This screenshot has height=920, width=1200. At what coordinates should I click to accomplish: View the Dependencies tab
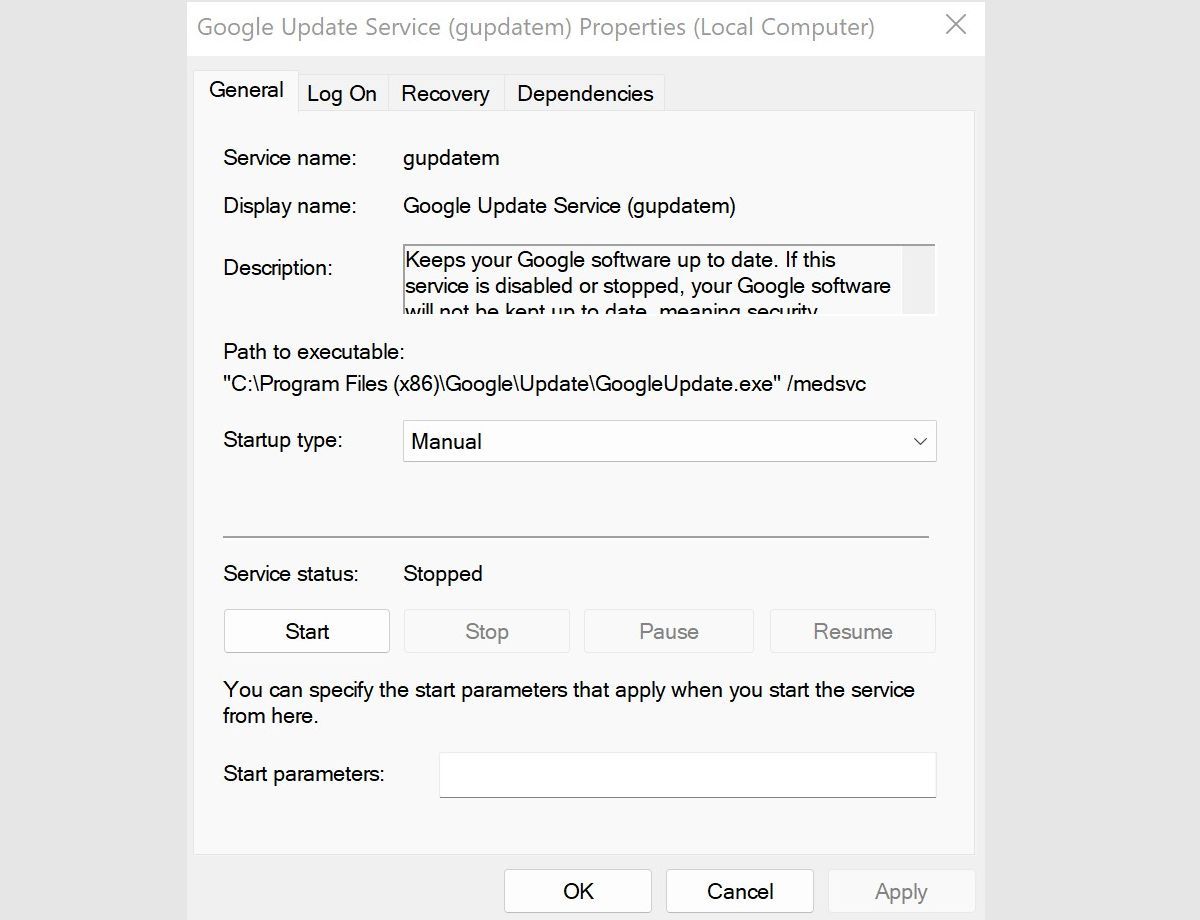click(x=584, y=93)
